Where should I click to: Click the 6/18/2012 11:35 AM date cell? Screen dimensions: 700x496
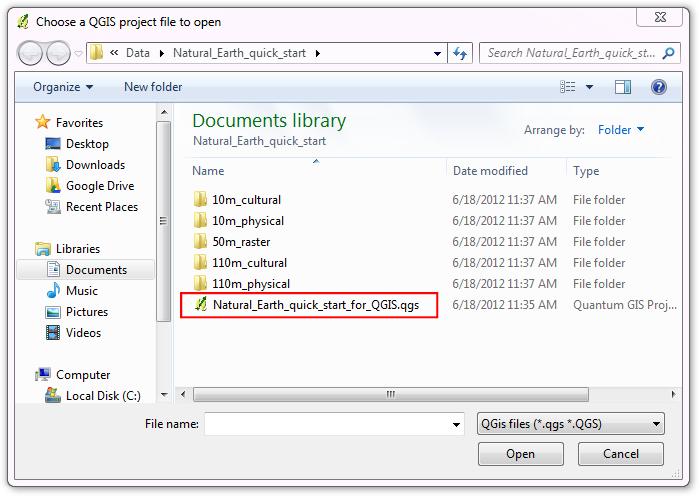pyautogui.click(x=504, y=305)
